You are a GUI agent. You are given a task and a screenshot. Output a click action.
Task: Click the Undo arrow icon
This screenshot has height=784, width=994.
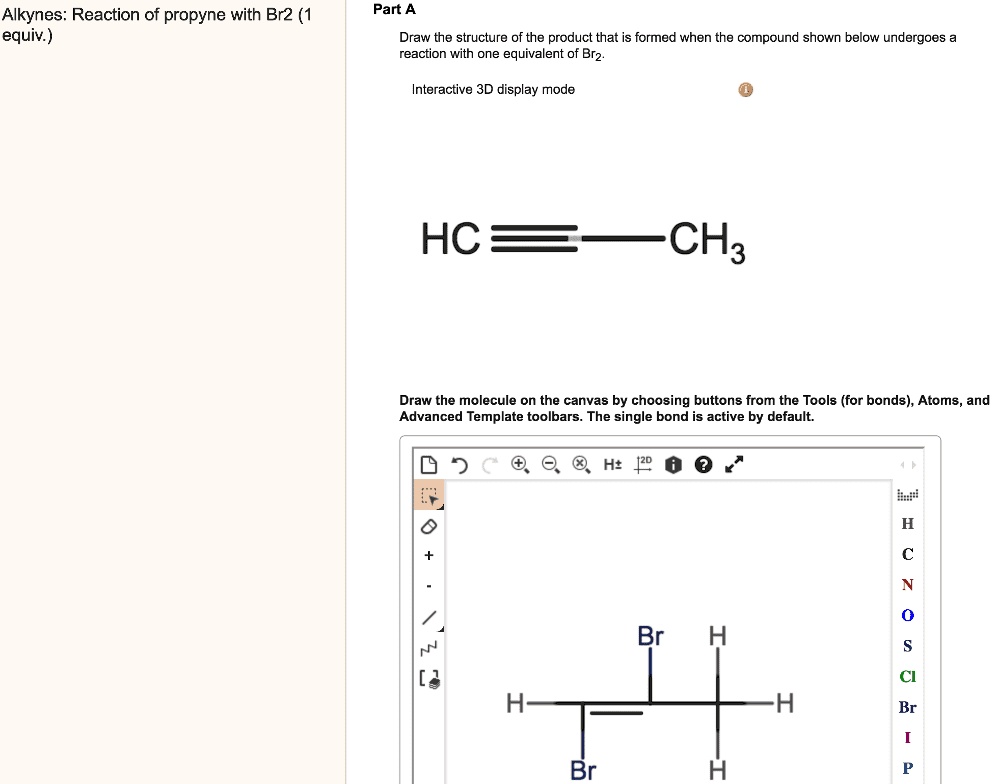tap(459, 463)
